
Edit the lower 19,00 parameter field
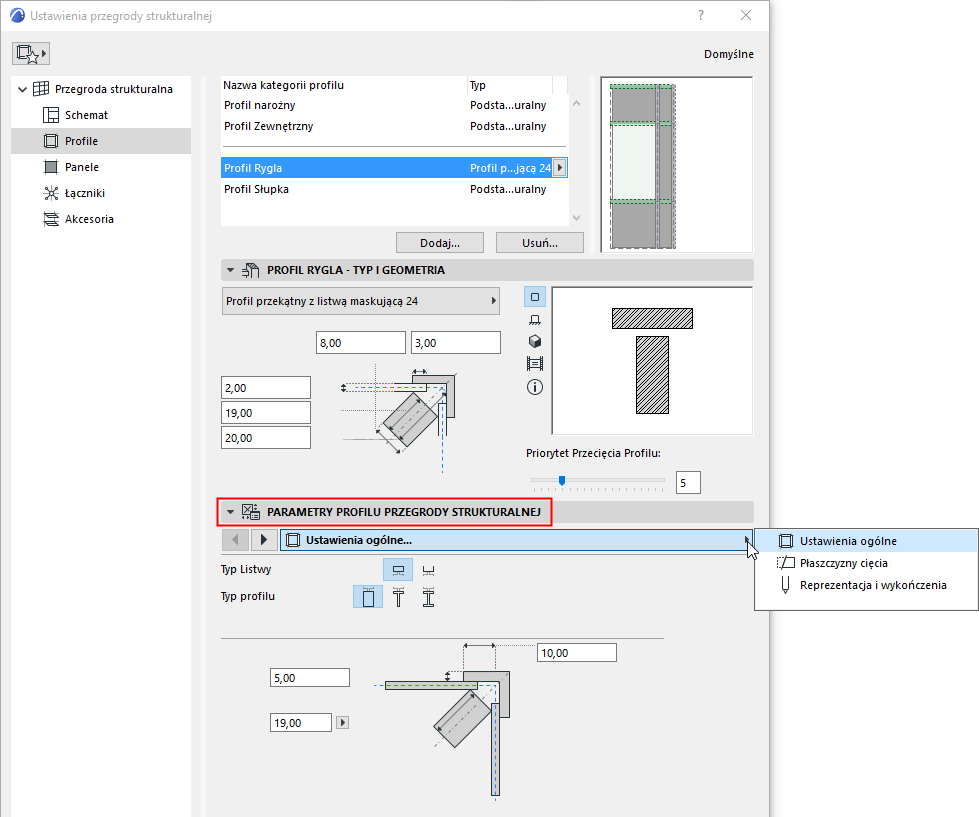(x=301, y=723)
